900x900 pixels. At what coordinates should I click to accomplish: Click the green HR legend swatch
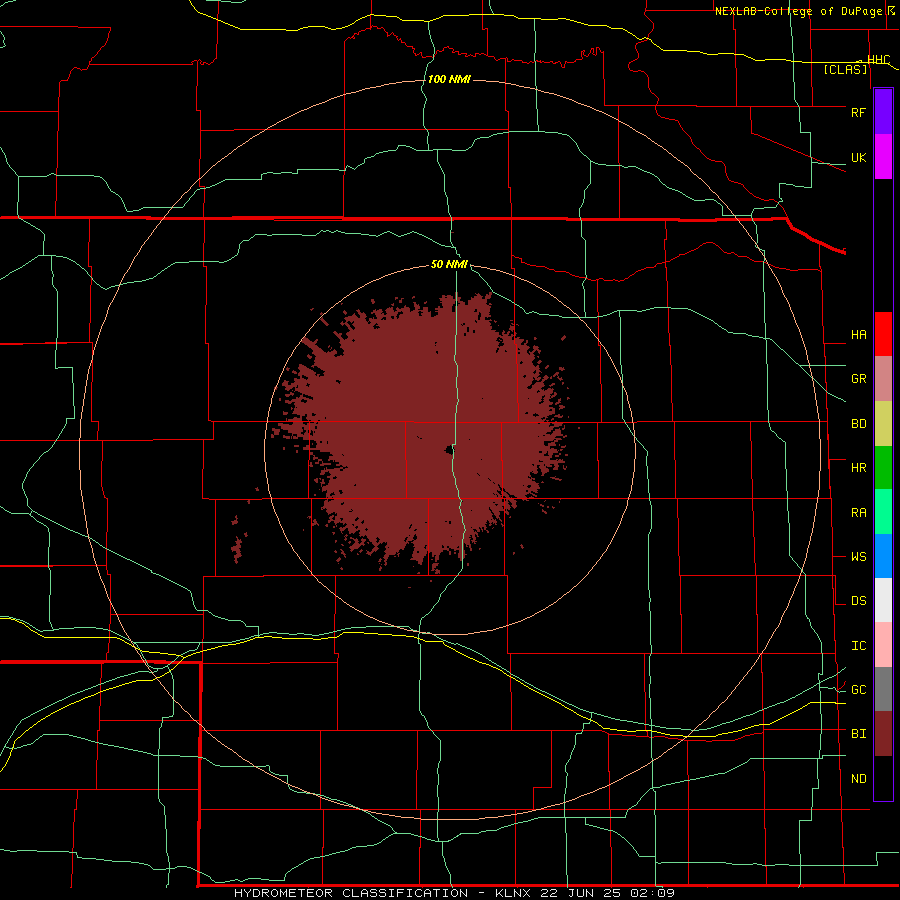[883, 468]
